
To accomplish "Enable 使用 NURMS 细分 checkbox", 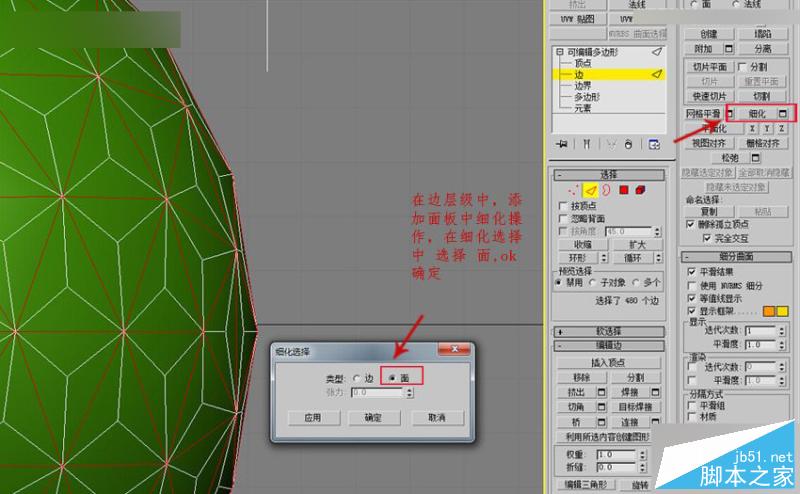I will 692,285.
